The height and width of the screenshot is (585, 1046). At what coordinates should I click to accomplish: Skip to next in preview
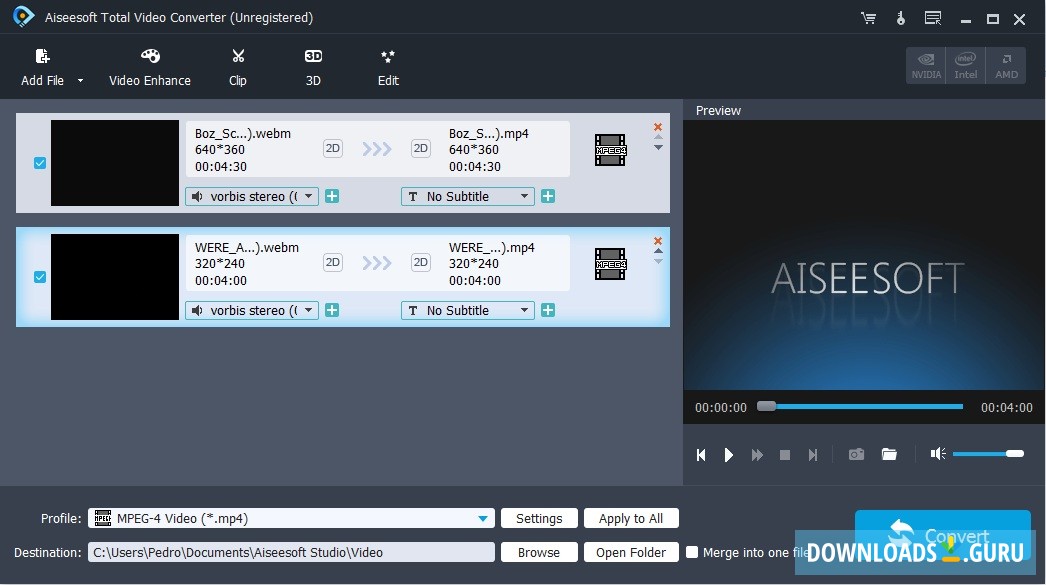tap(813, 455)
